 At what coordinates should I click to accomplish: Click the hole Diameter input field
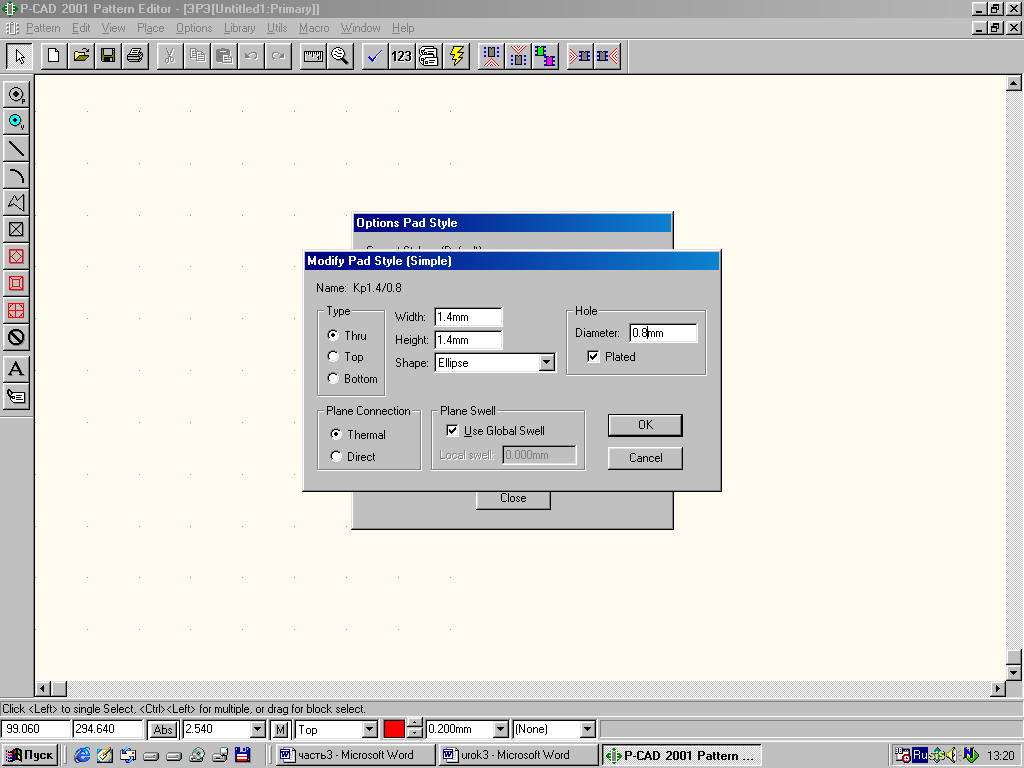pos(663,333)
